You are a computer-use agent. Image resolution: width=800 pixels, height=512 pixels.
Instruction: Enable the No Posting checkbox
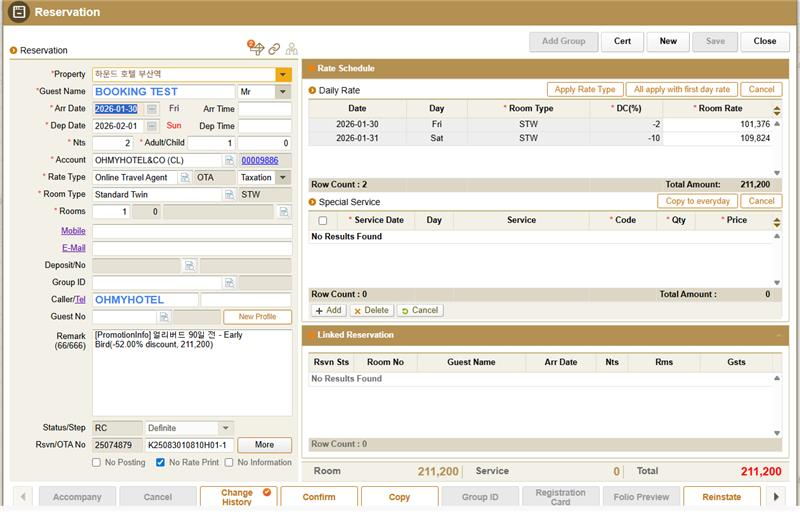pos(97,463)
